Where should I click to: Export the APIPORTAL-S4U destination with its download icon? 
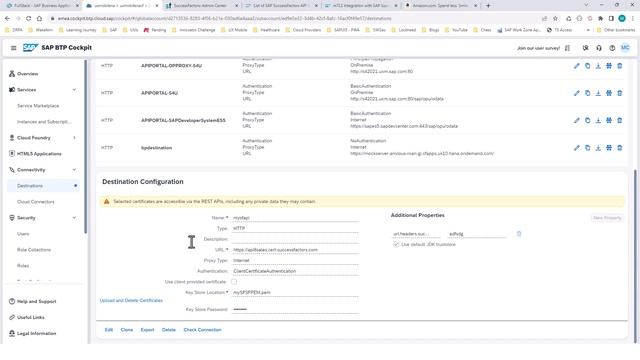(x=598, y=93)
